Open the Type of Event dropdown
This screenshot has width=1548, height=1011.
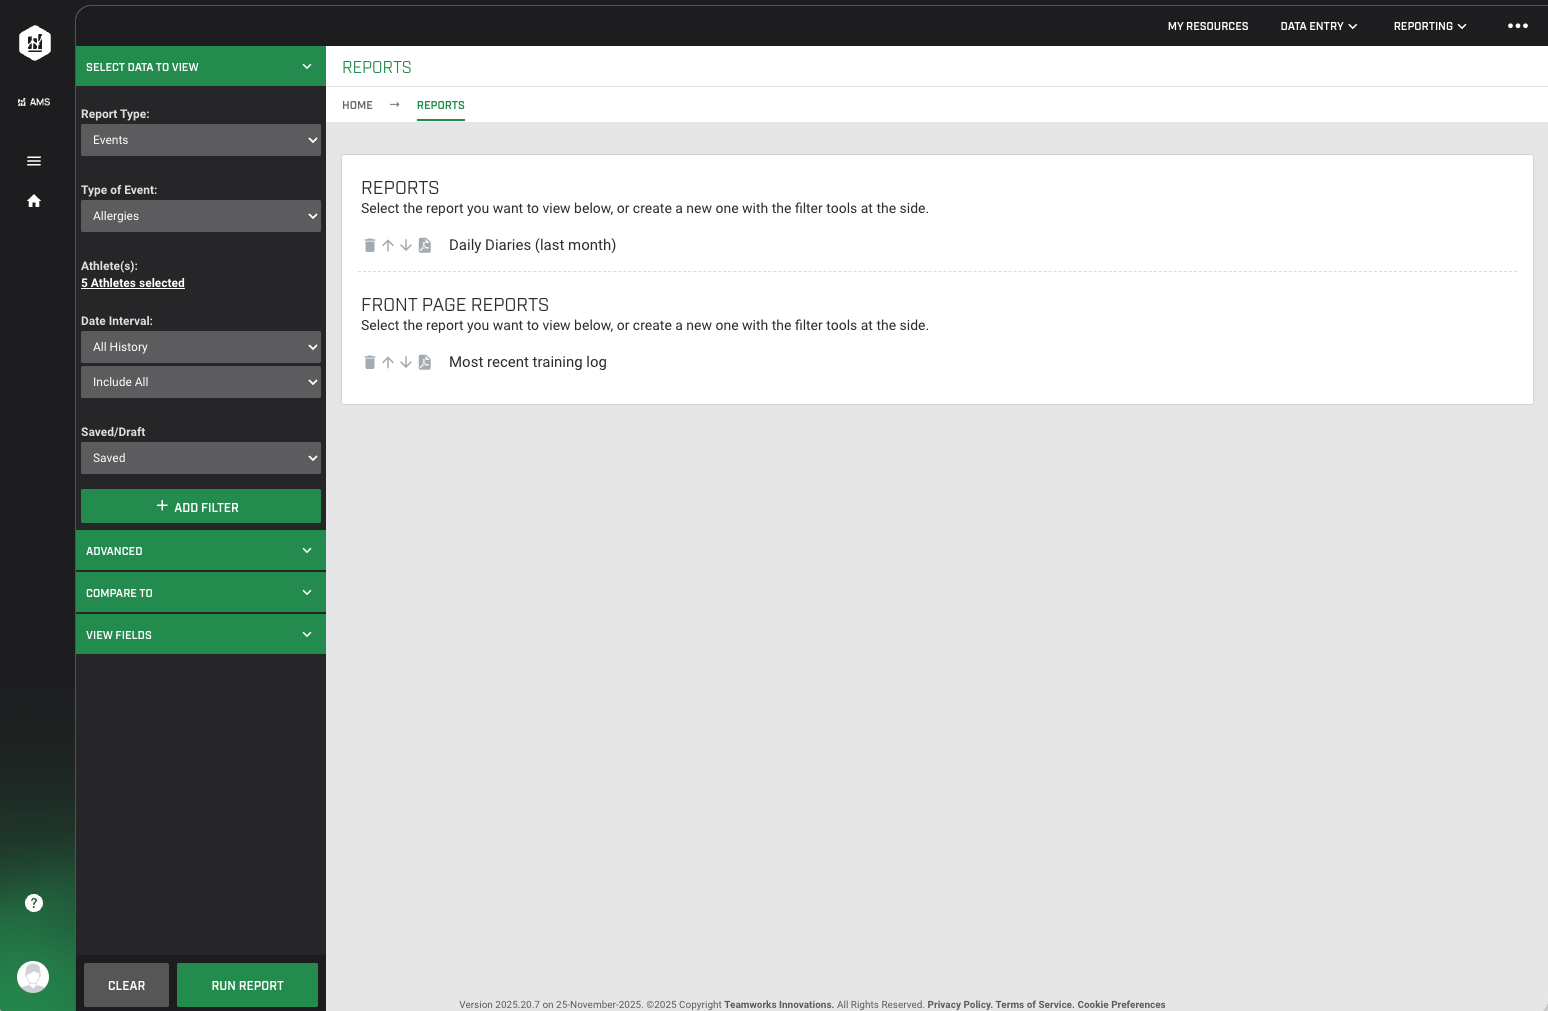coord(200,216)
